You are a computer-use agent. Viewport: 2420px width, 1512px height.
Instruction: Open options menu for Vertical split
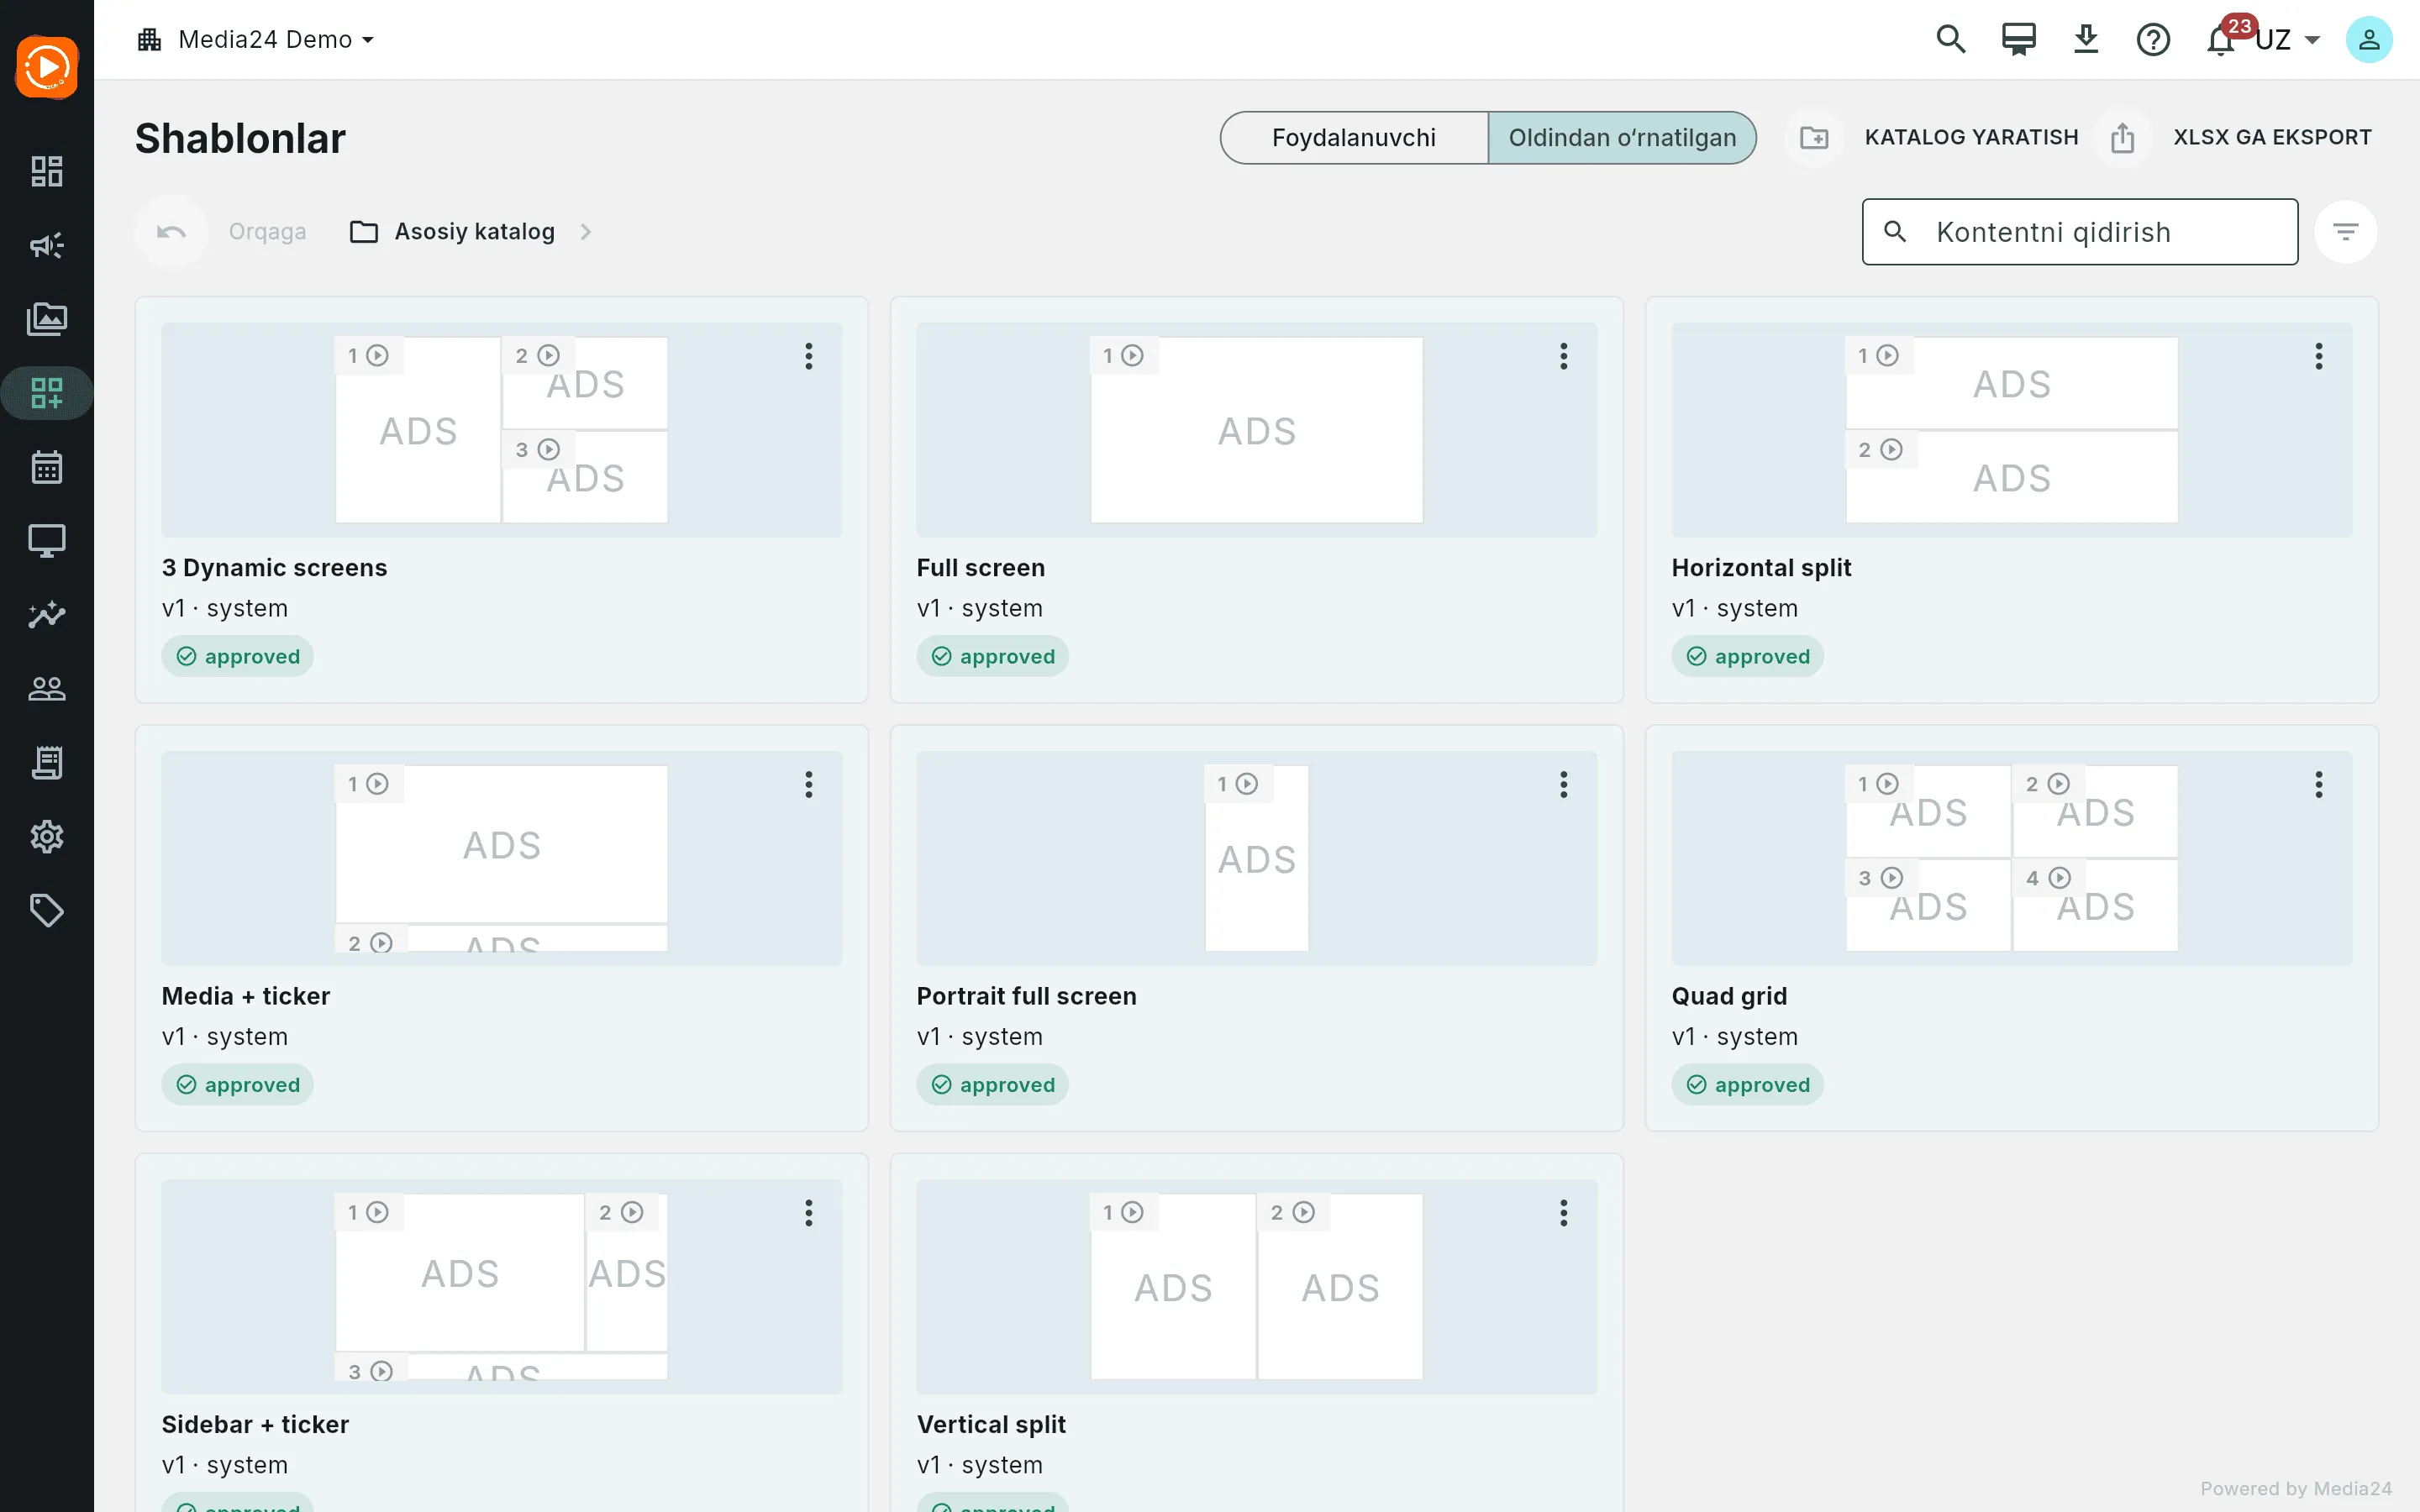(1564, 1213)
